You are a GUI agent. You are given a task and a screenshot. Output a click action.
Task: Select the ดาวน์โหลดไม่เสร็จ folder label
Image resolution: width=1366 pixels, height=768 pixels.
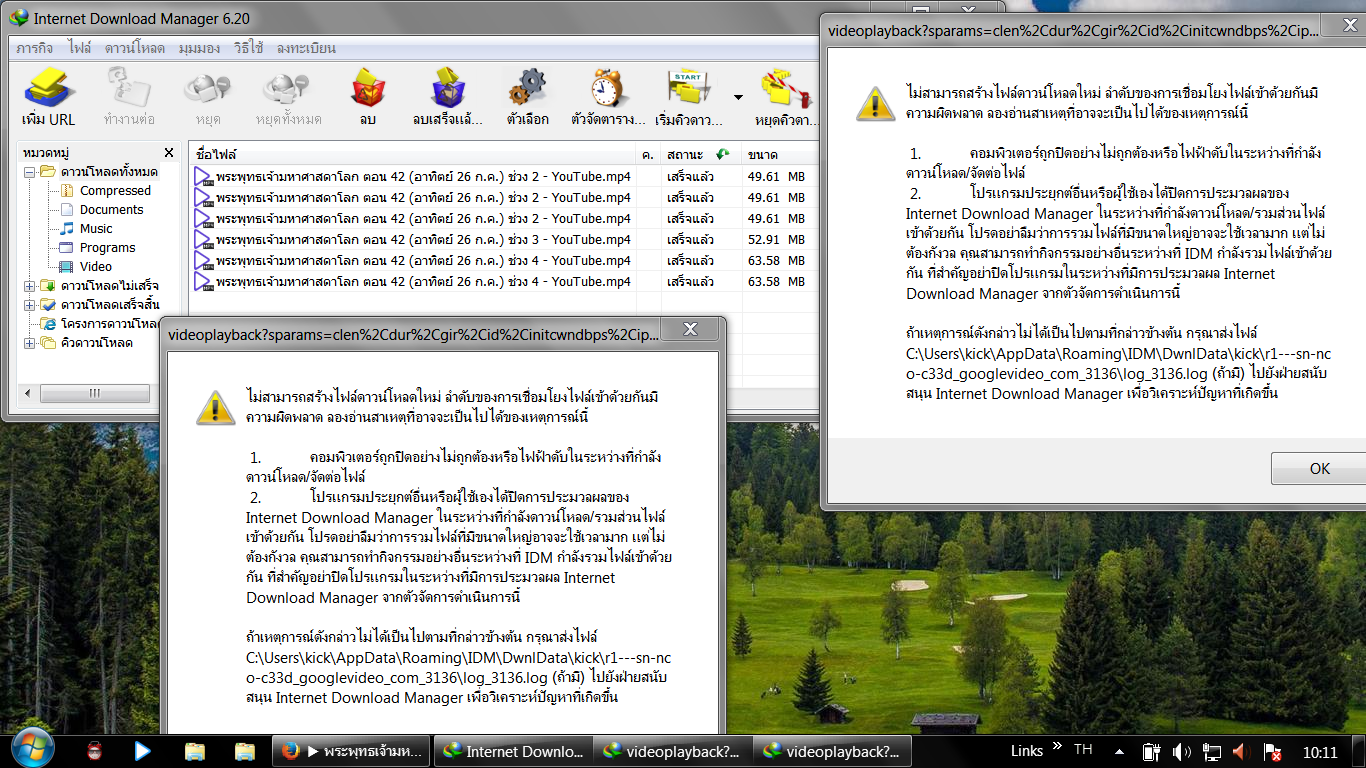(x=109, y=286)
